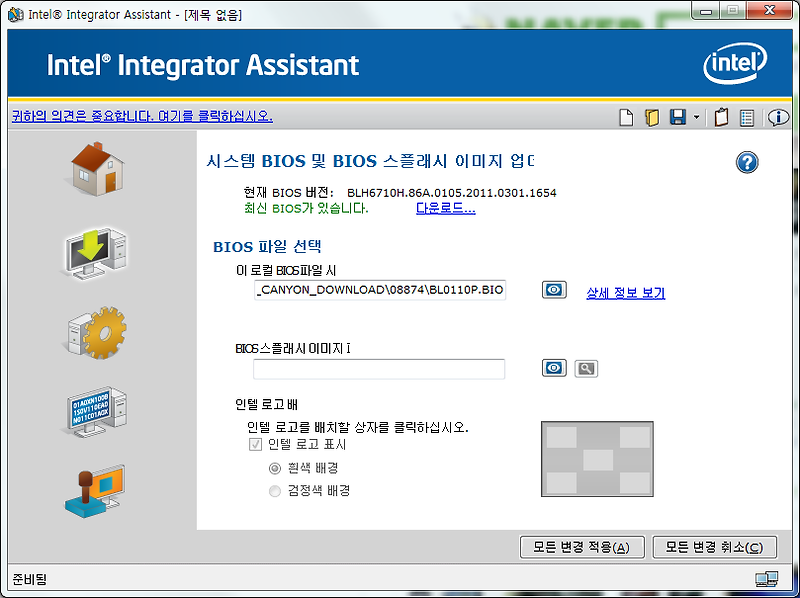The height and width of the screenshot is (598, 800).
Task: Click the save floppy disk toolbar icon
Action: (x=678, y=118)
